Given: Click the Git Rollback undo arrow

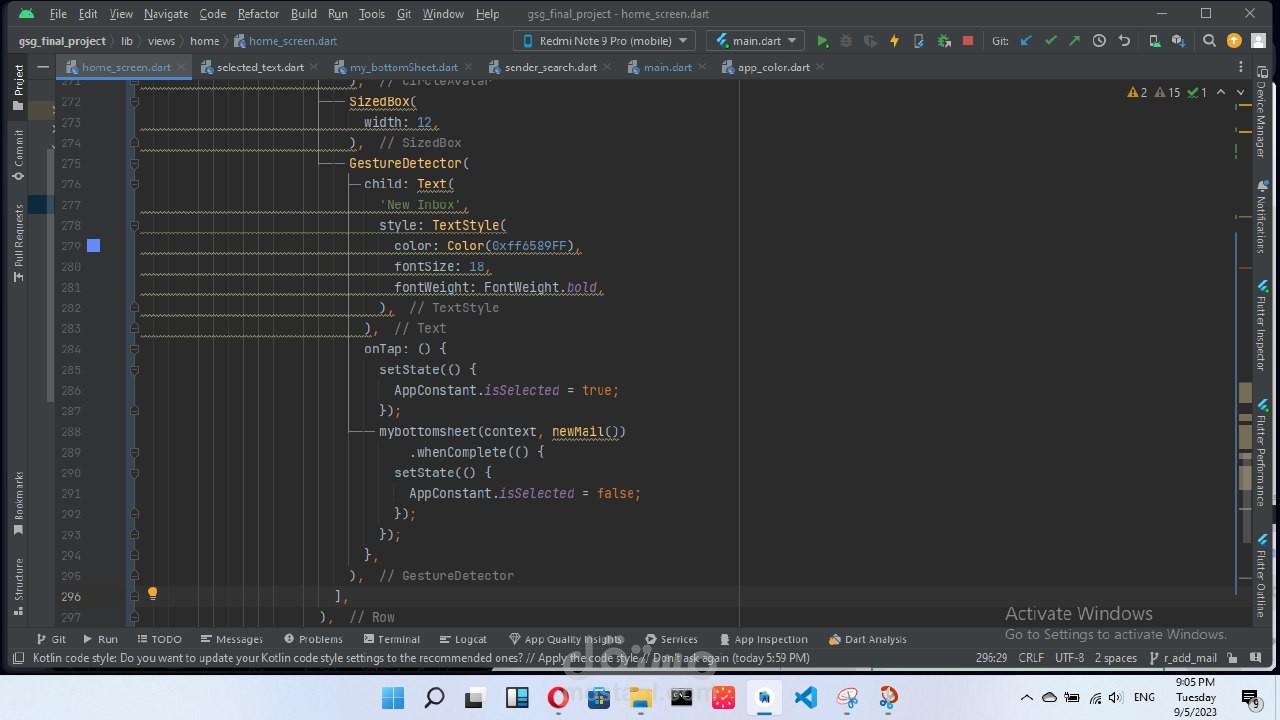Looking at the screenshot, I should coord(1124,41).
